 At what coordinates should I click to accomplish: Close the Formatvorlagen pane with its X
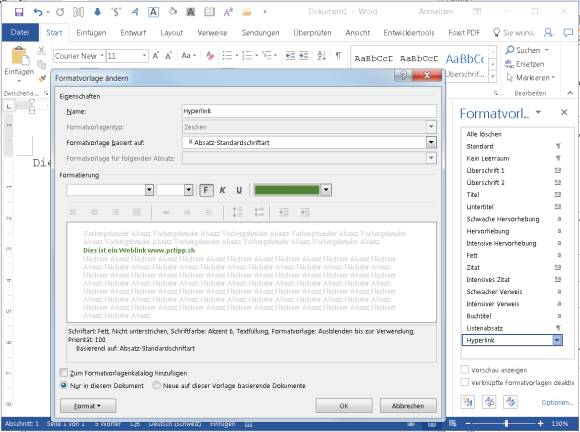coord(564,112)
